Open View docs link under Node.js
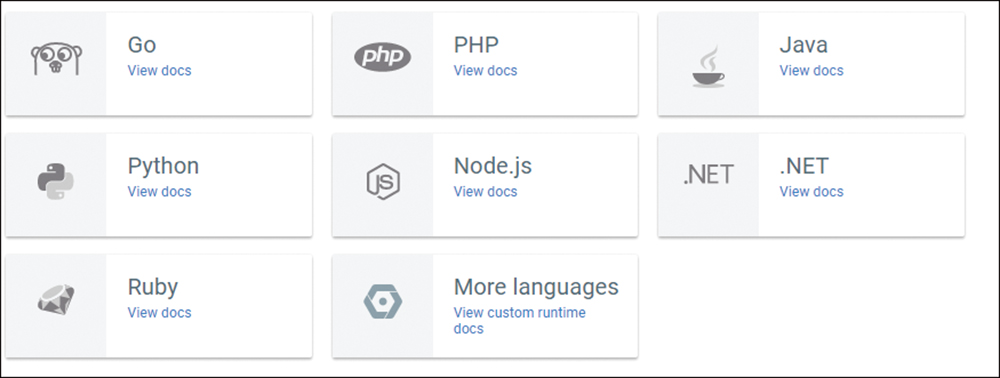This screenshot has width=1000, height=378. coord(485,192)
